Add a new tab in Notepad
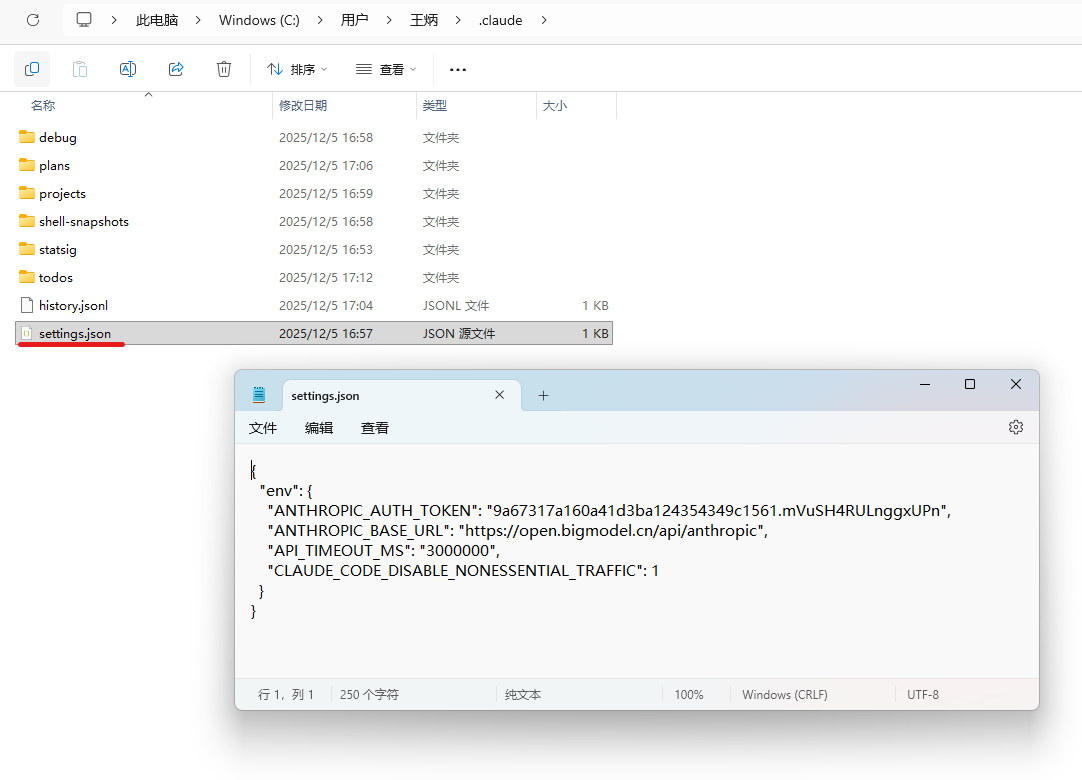The image size is (1082, 780). pos(543,396)
